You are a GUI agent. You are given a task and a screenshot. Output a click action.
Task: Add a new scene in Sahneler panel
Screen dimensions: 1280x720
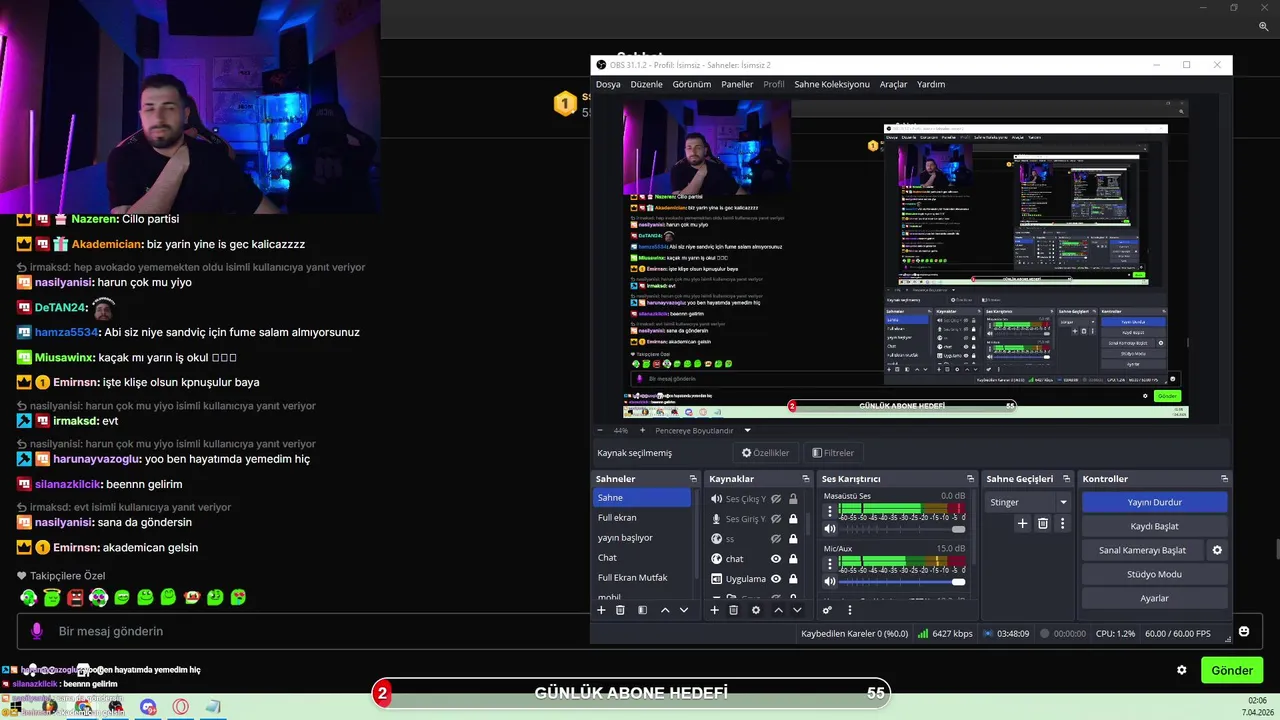coord(601,610)
